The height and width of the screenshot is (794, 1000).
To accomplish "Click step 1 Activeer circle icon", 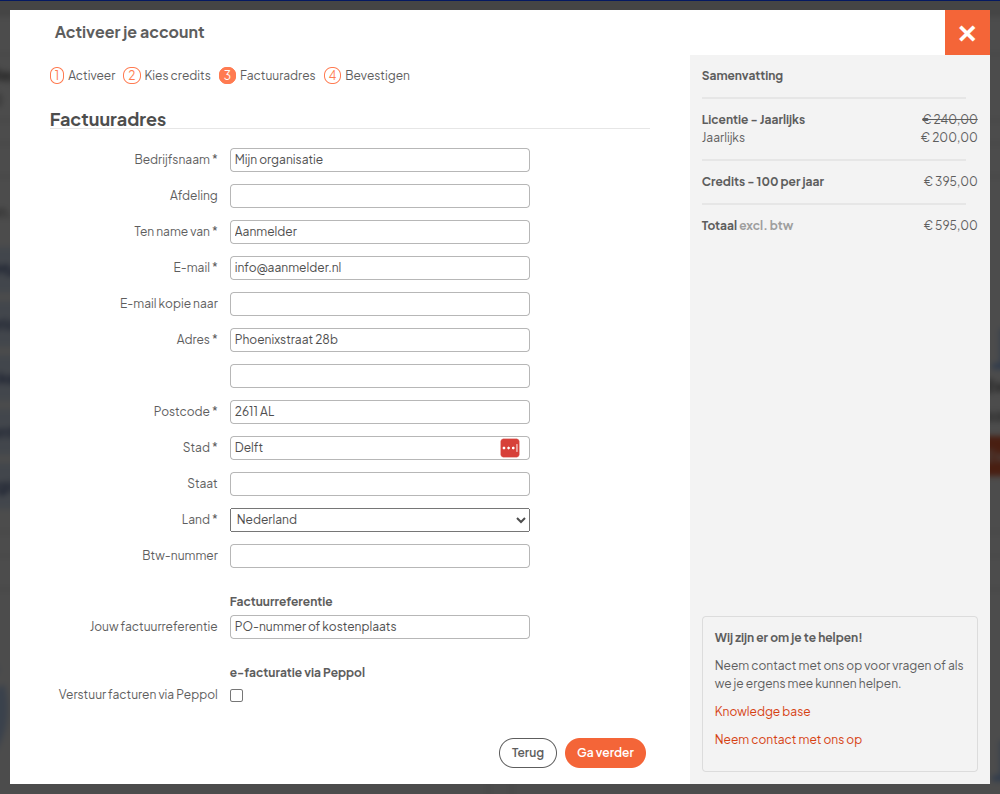I will pos(57,76).
